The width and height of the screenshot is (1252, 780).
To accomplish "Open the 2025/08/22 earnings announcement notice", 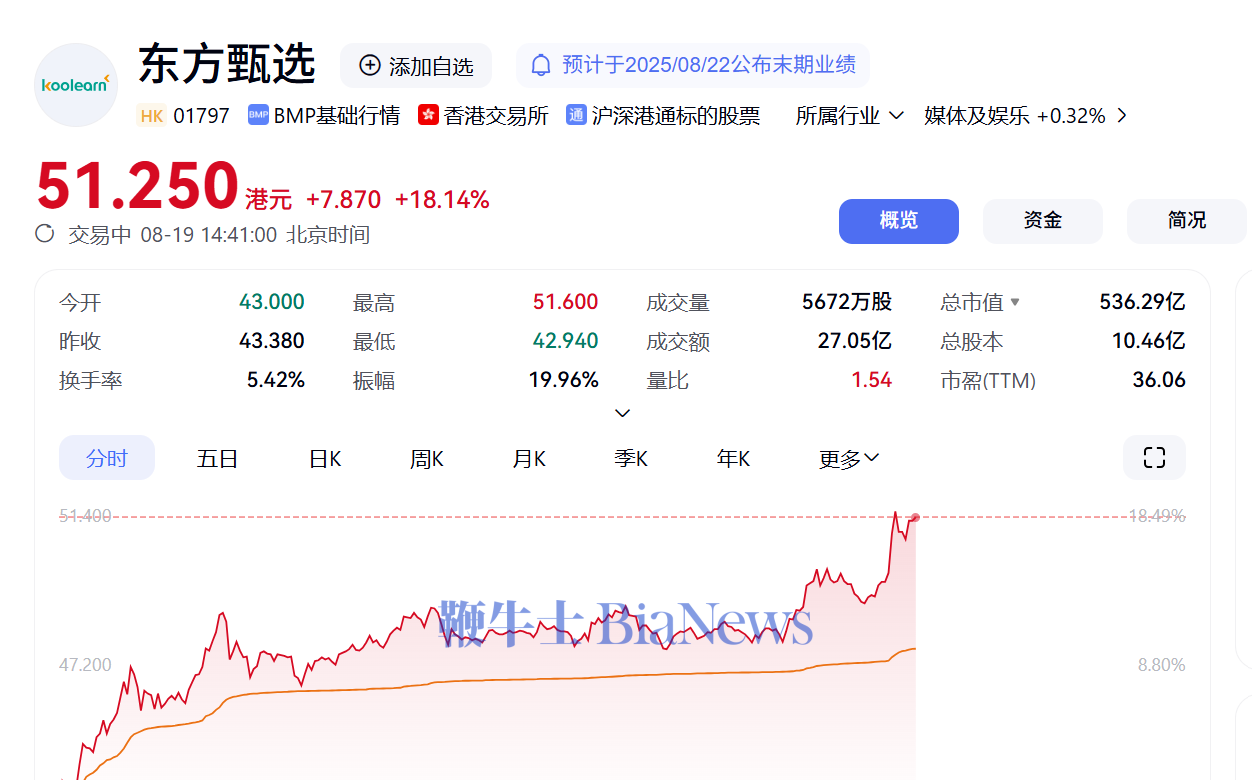I will [693, 66].
